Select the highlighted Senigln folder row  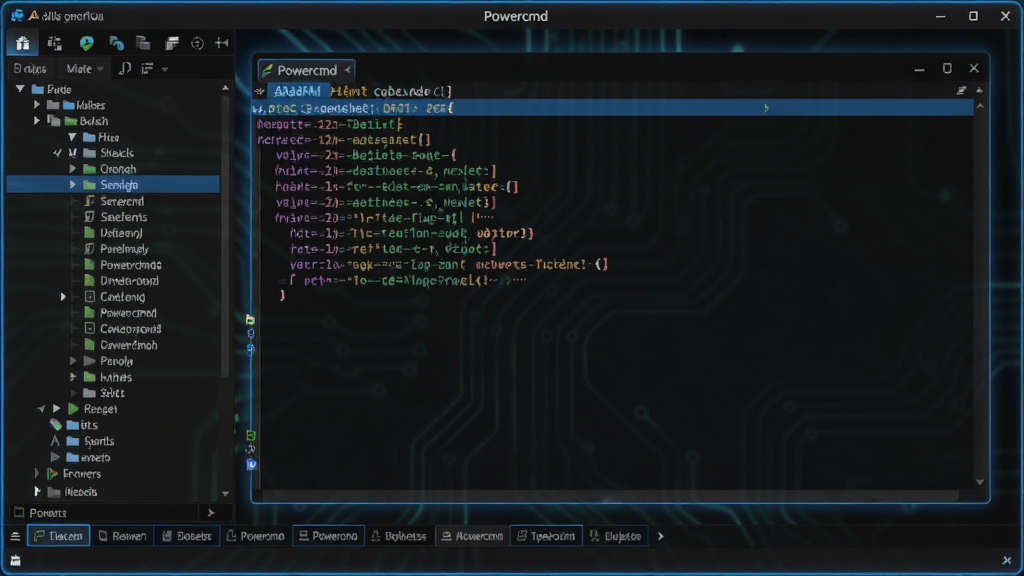tap(113, 185)
